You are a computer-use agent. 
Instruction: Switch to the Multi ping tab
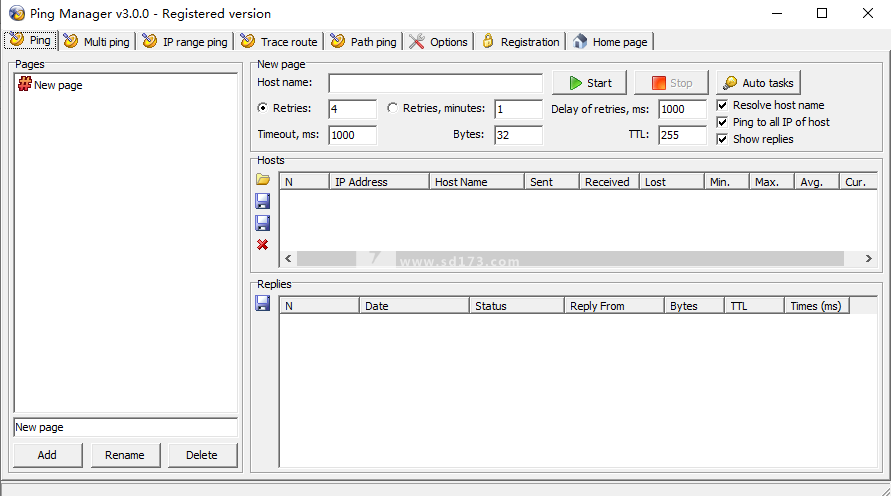click(x=97, y=42)
